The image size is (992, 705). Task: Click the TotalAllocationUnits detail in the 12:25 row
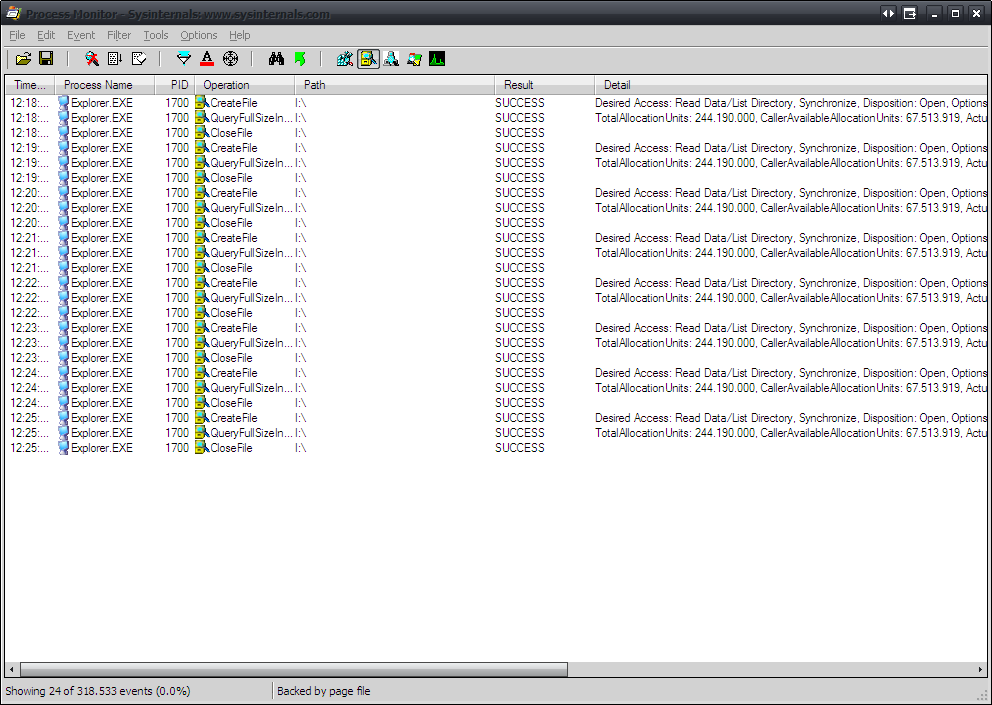point(791,433)
